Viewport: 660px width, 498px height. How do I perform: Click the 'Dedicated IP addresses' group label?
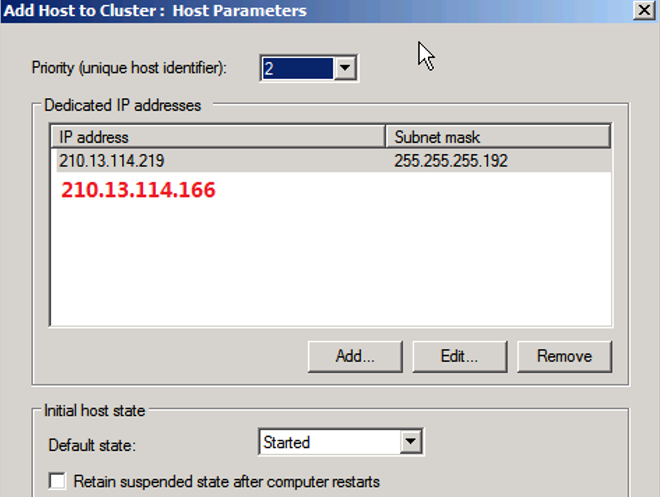pyautogui.click(x=122, y=105)
